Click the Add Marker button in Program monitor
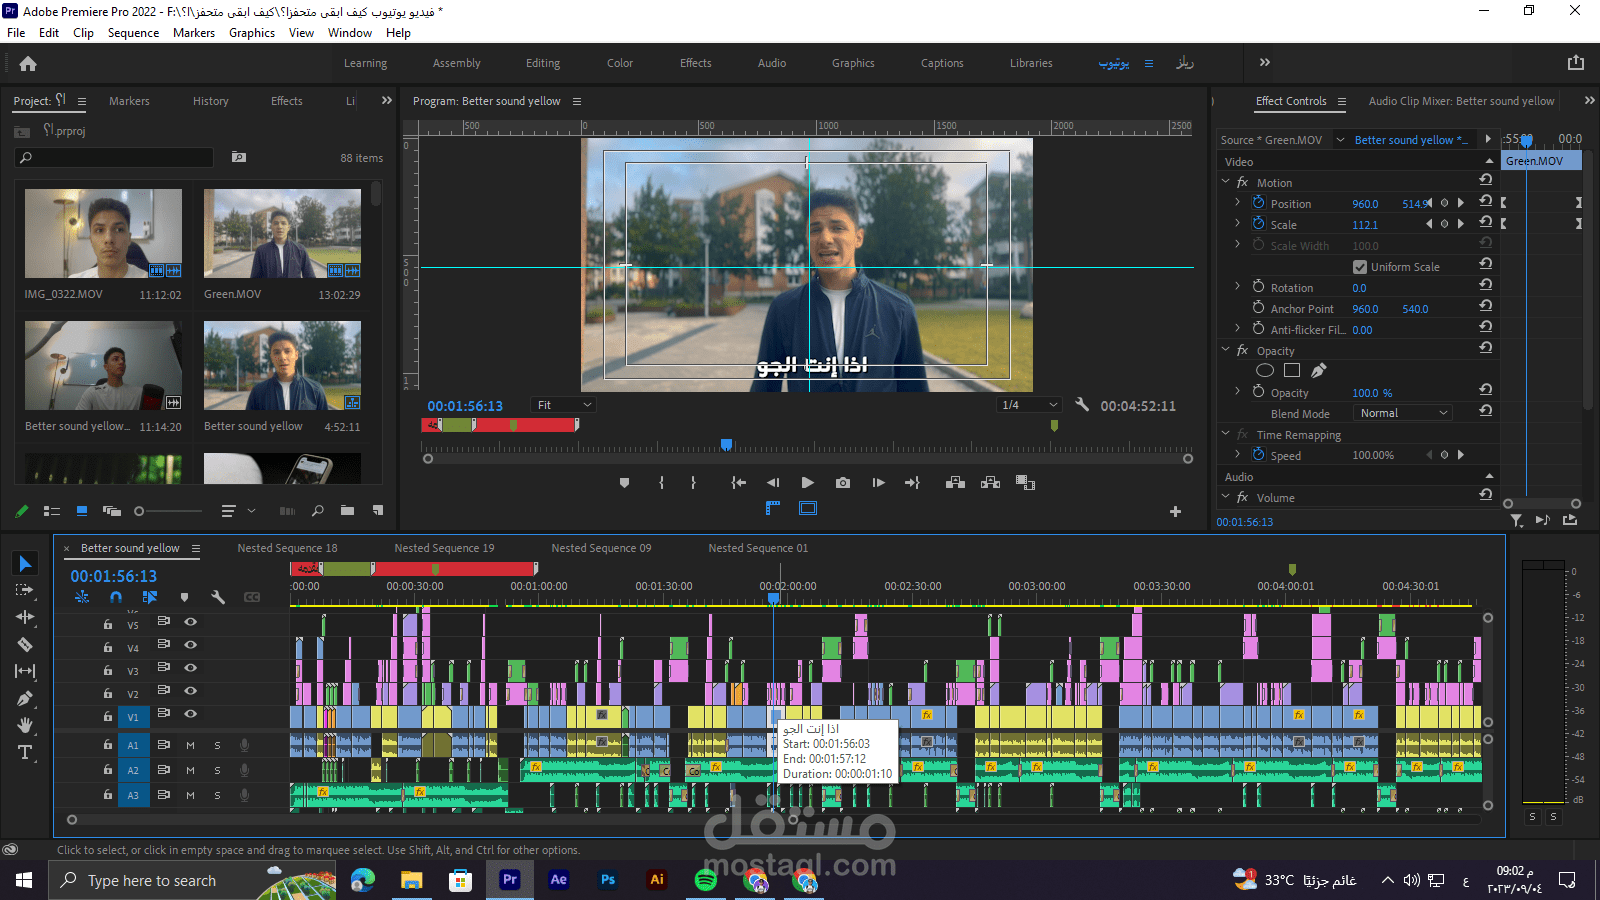The image size is (1600, 900). 624,483
